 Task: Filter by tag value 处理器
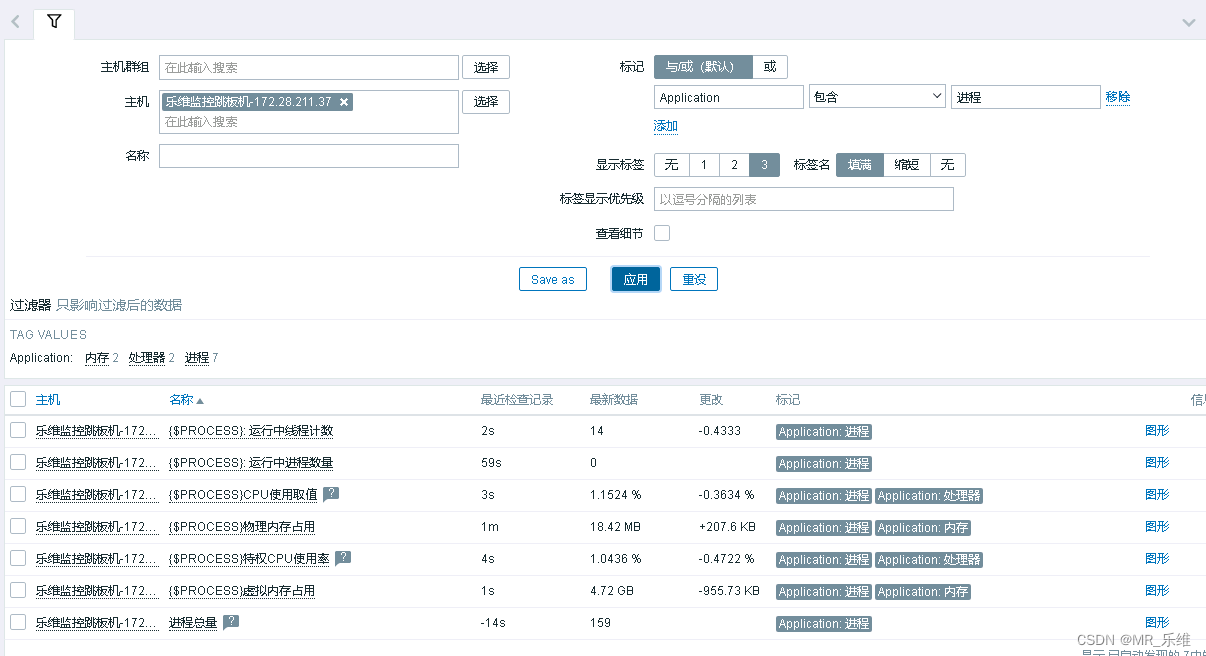[146, 358]
